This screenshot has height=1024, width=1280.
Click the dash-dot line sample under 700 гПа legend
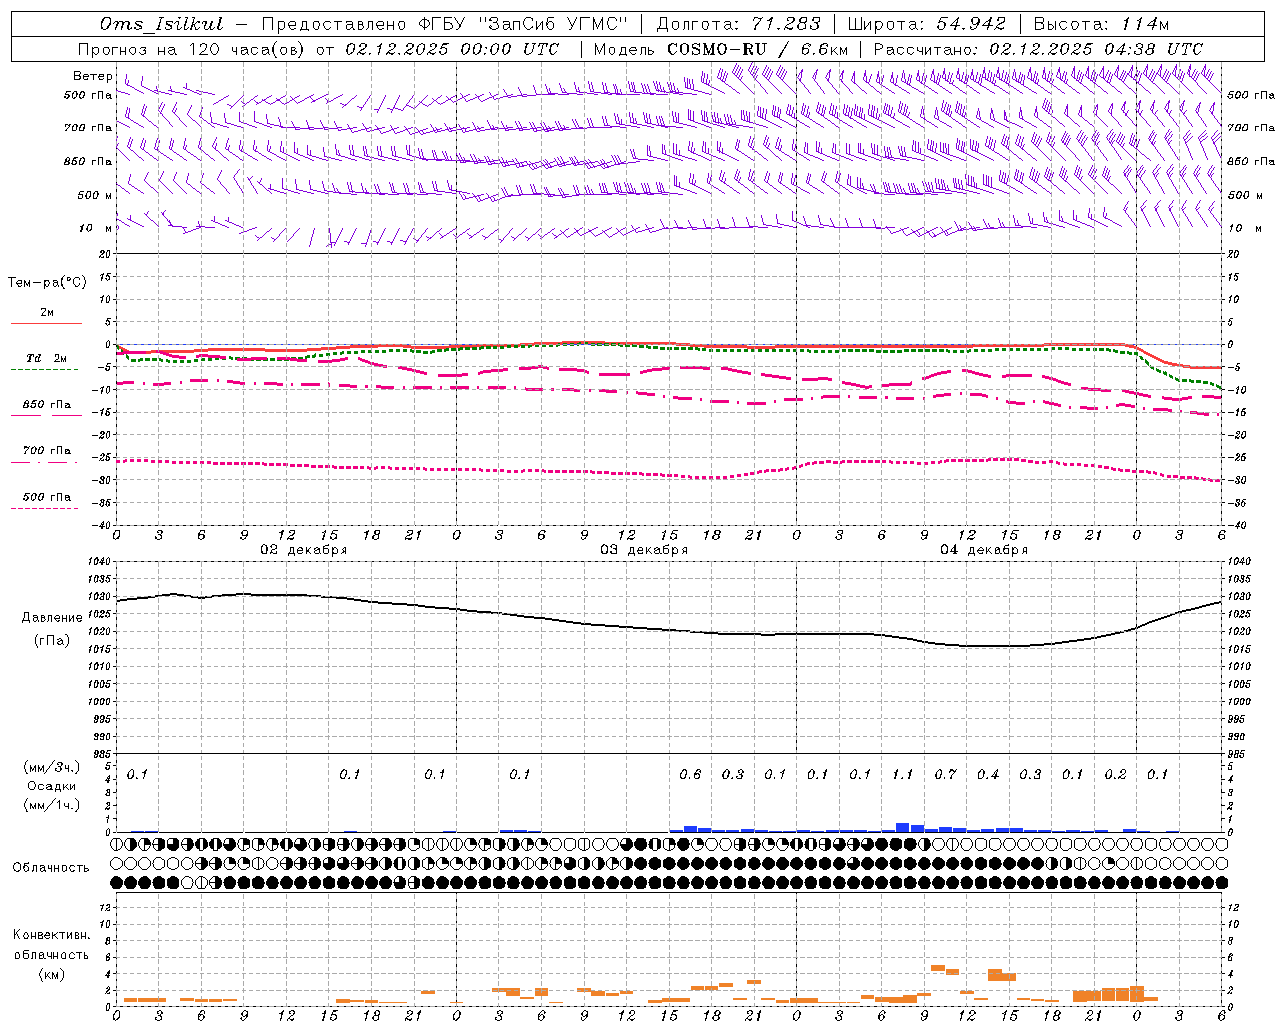point(45,462)
